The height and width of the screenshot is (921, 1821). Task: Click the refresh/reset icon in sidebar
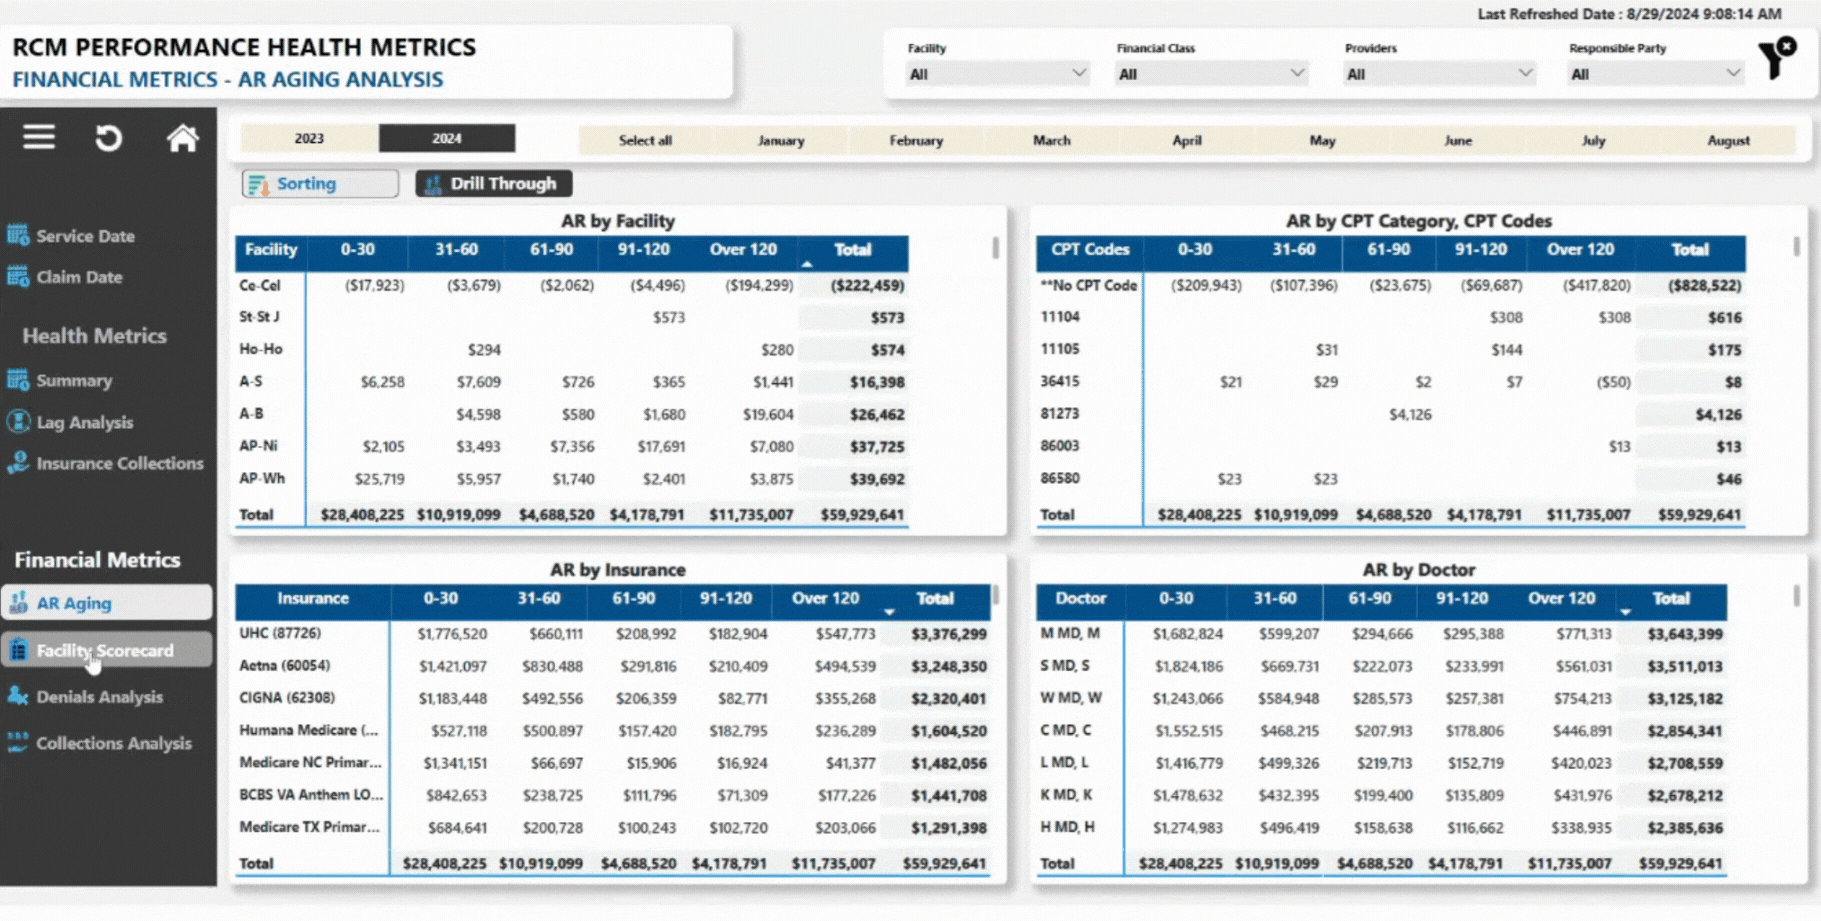(x=109, y=137)
